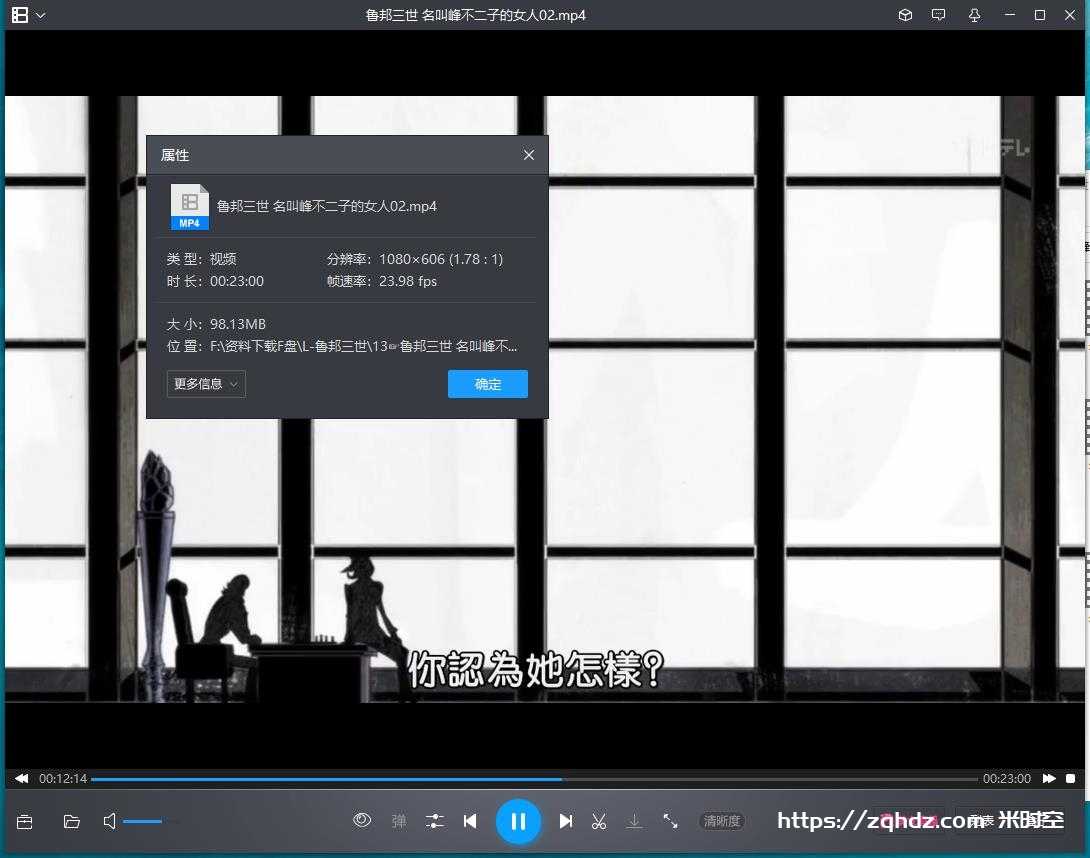Image resolution: width=1090 pixels, height=858 pixels.
Task: Pin the player window on top
Action: coord(974,15)
